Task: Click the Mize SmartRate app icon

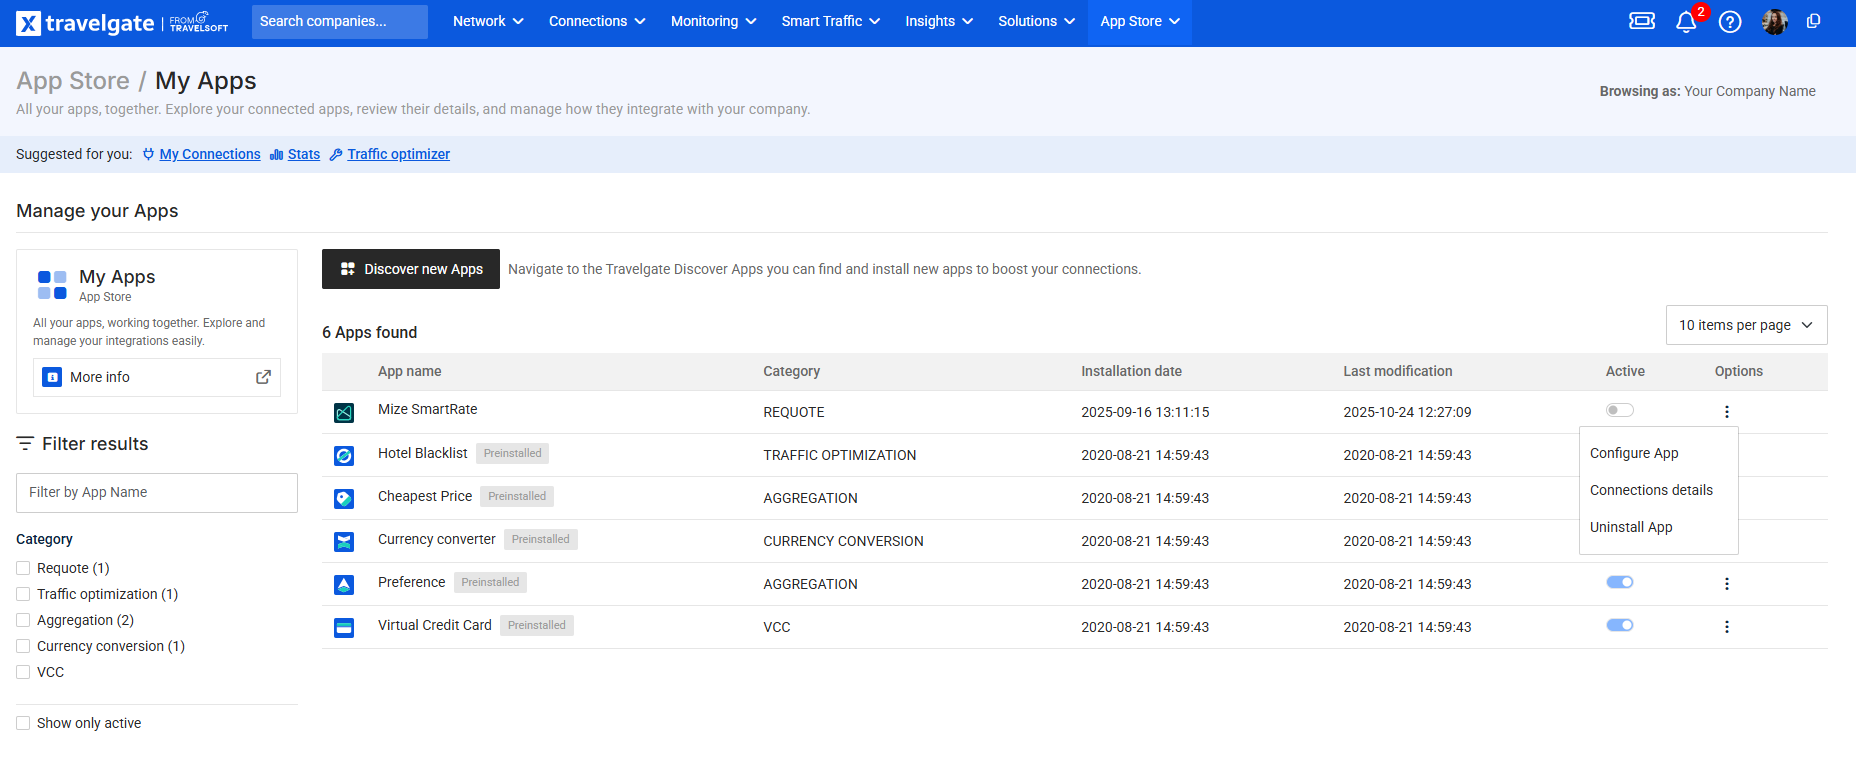Action: point(344,412)
